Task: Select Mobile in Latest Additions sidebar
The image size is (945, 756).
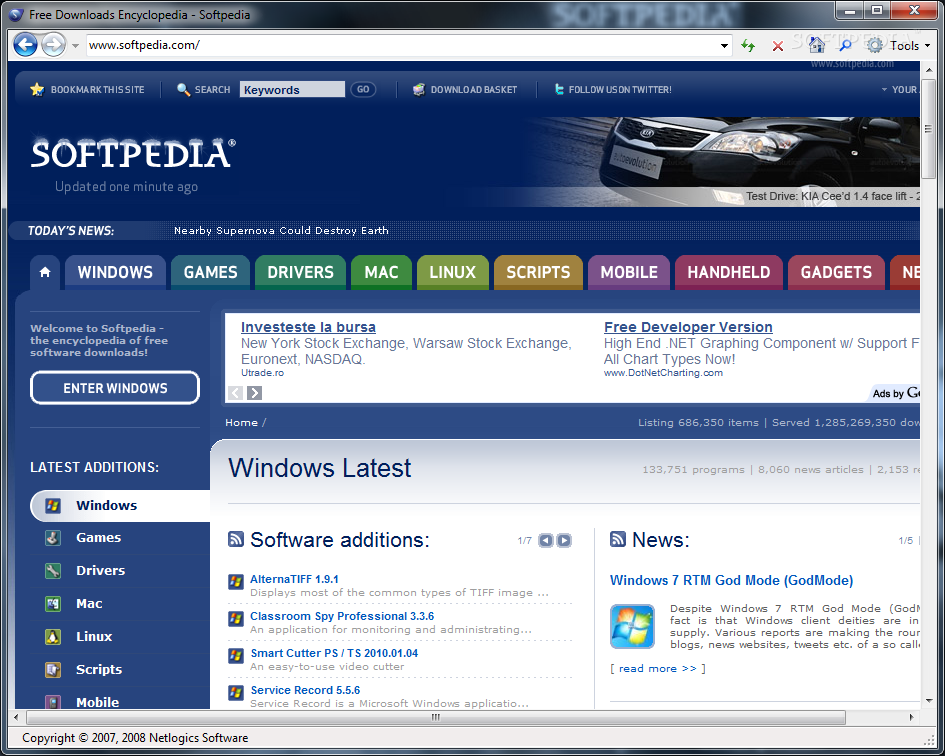Action: [120, 701]
